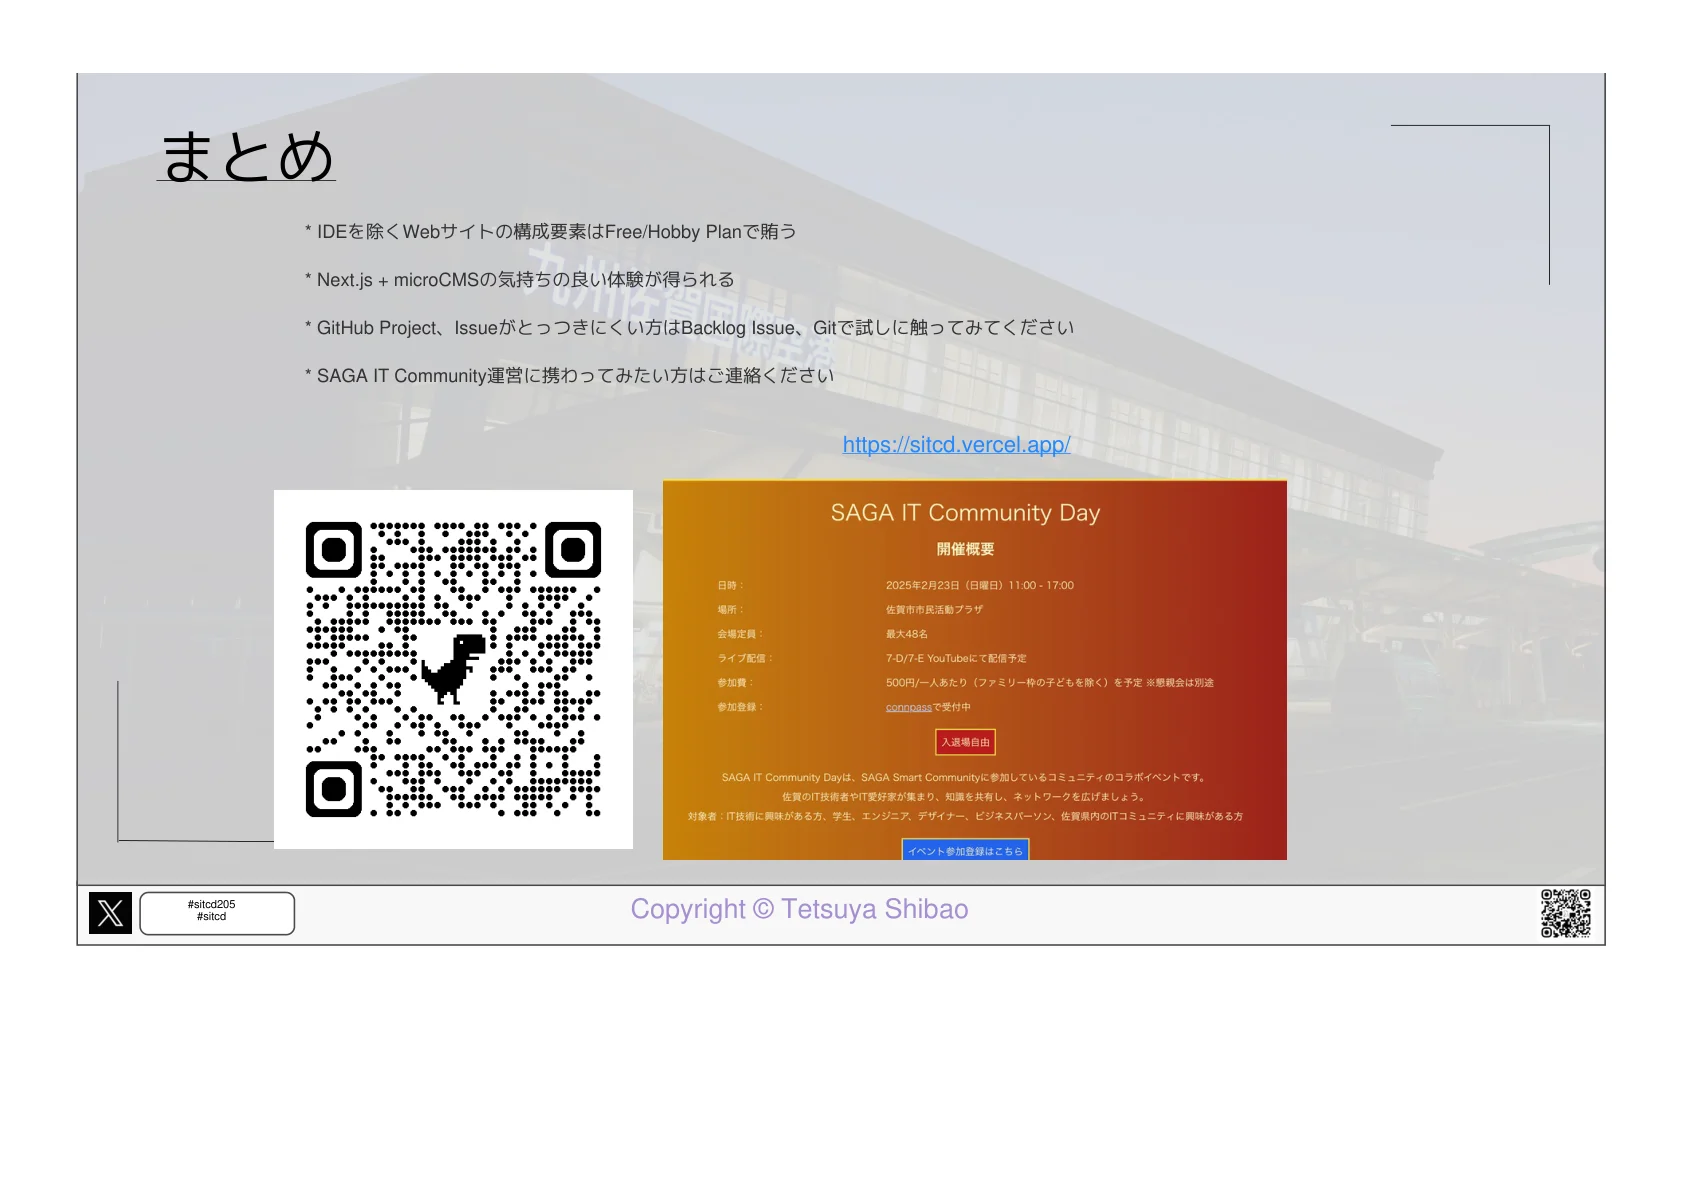Click the red 入退場自由 button

965,742
